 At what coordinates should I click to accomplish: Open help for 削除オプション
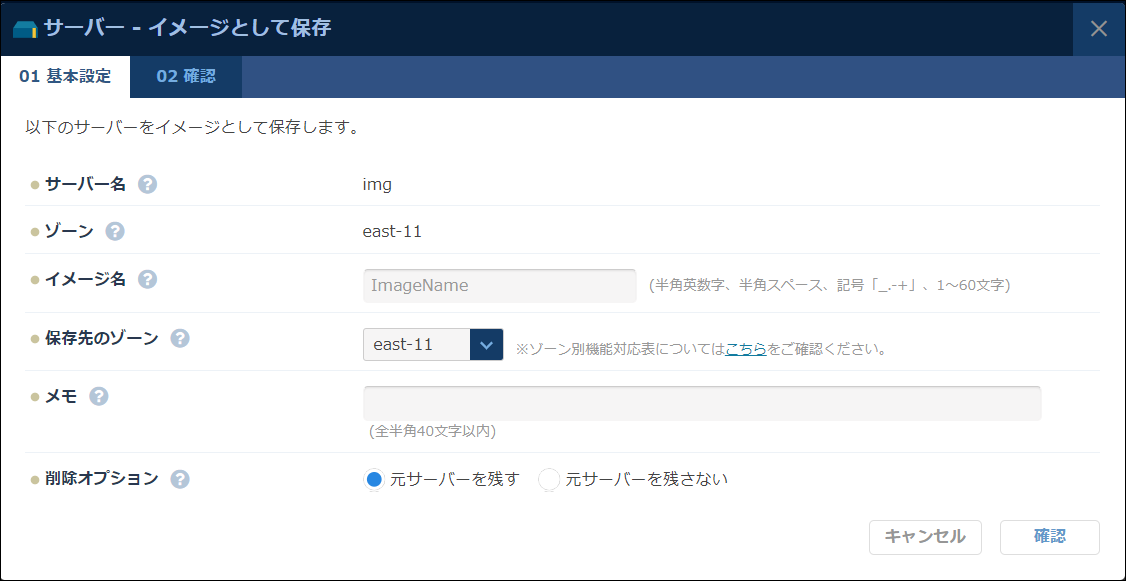pyautogui.click(x=180, y=479)
